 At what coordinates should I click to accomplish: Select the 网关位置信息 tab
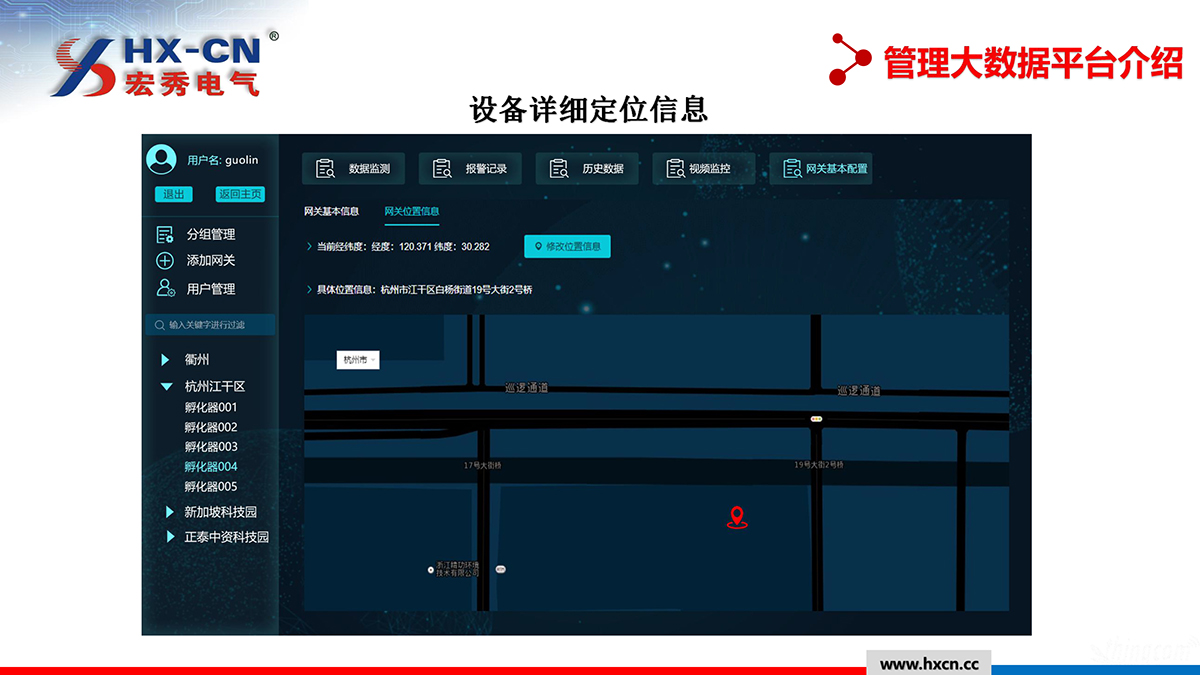[412, 211]
